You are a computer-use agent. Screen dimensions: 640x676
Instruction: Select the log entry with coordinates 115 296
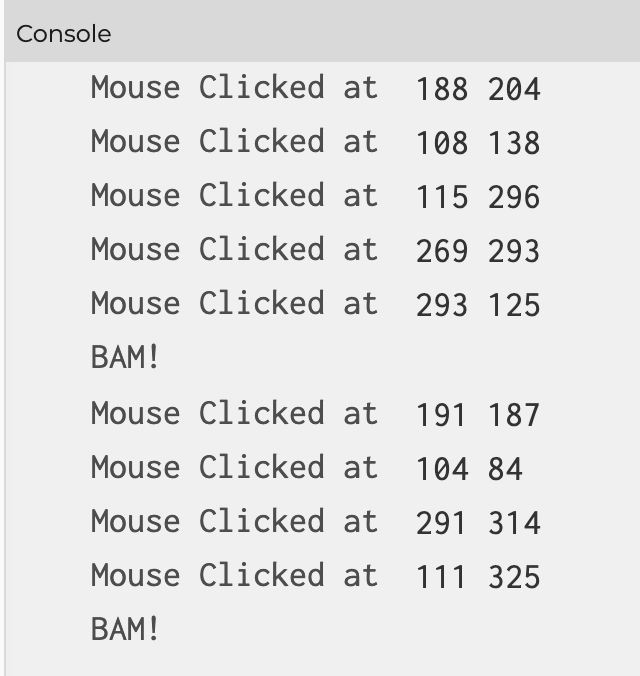click(x=316, y=196)
